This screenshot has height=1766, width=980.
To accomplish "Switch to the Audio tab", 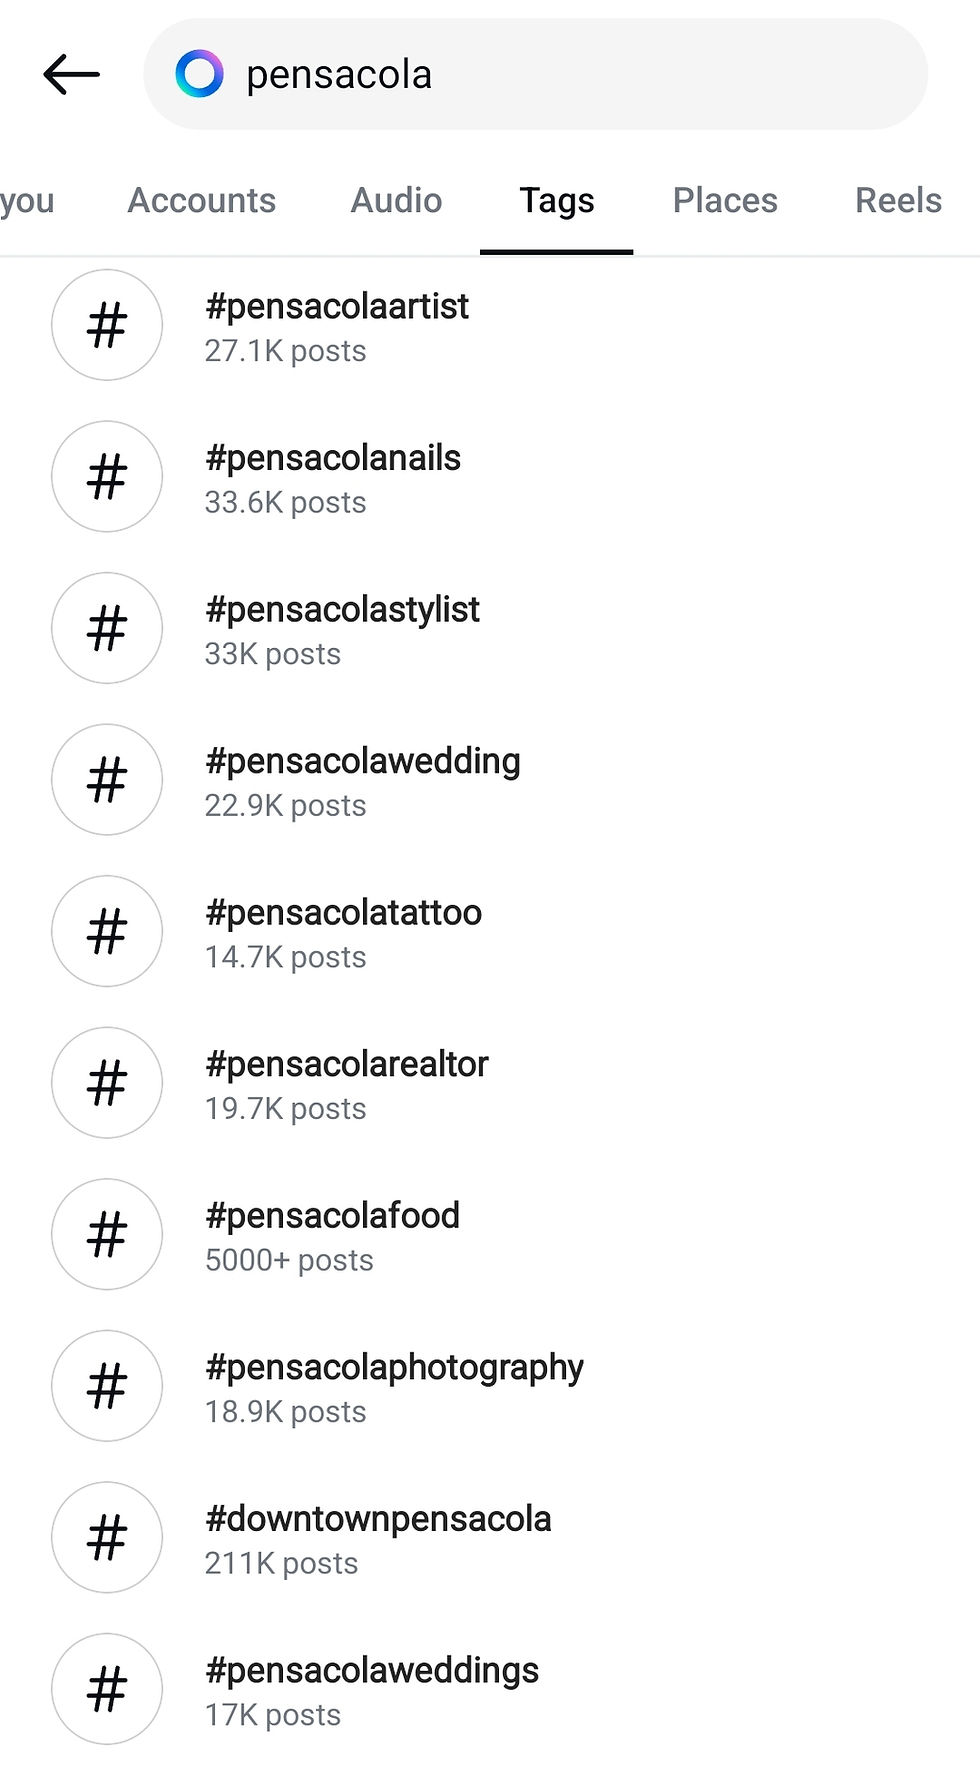I will (396, 200).
